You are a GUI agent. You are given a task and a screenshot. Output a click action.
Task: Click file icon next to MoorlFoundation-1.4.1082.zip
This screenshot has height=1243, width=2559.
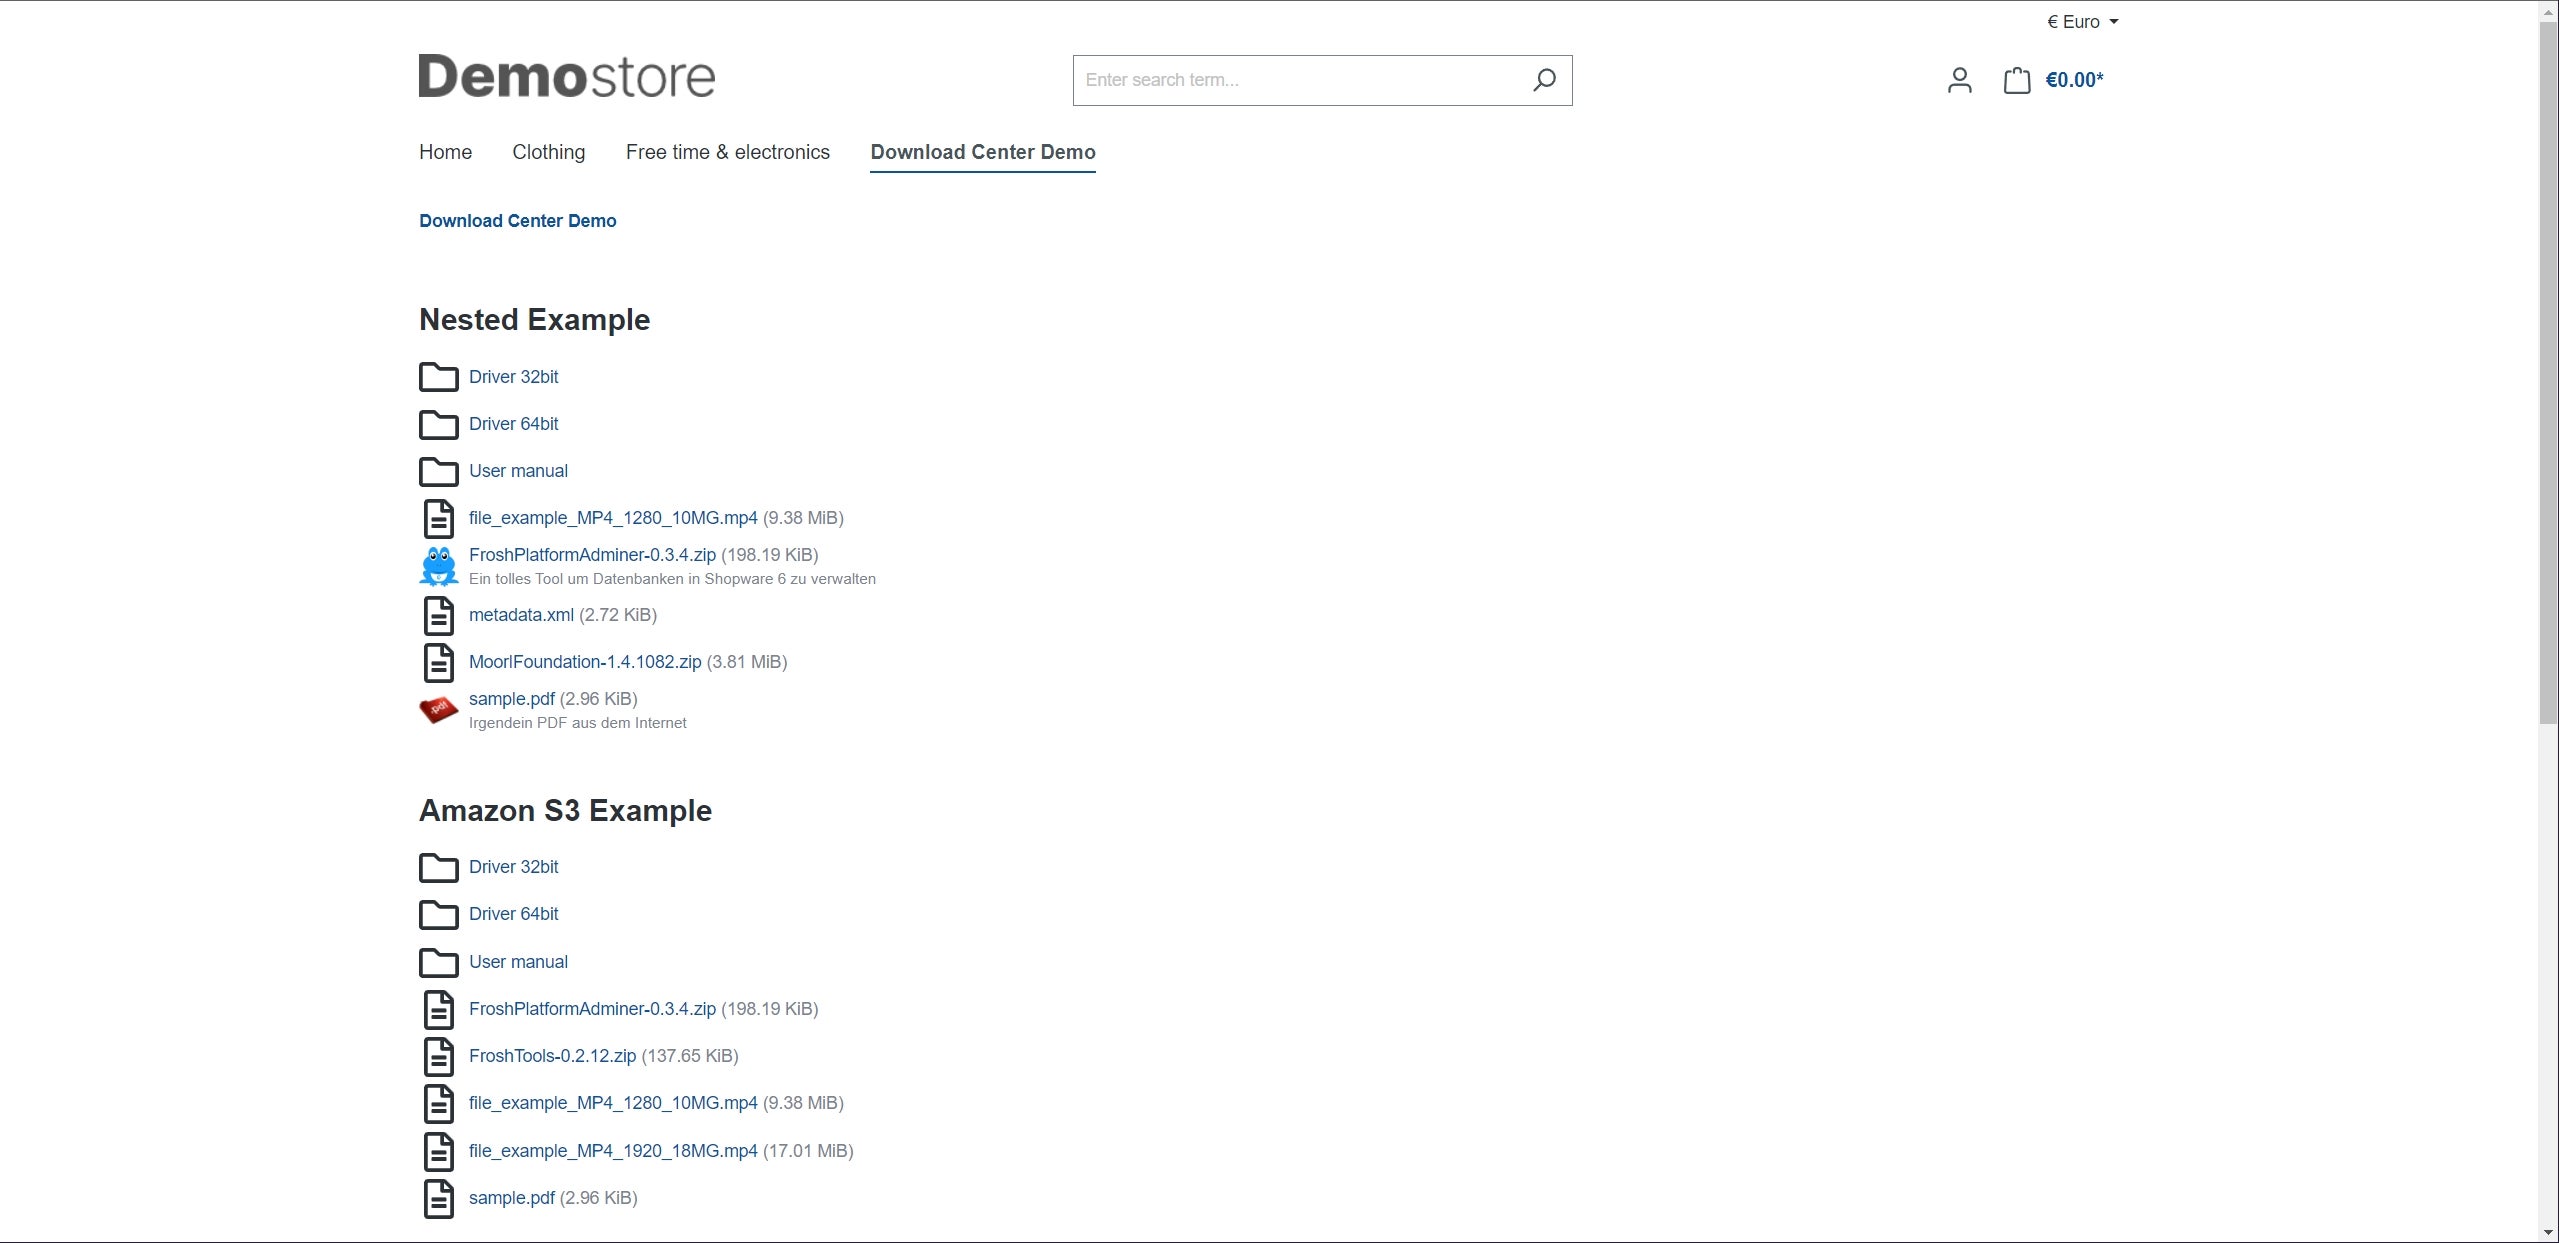[438, 663]
